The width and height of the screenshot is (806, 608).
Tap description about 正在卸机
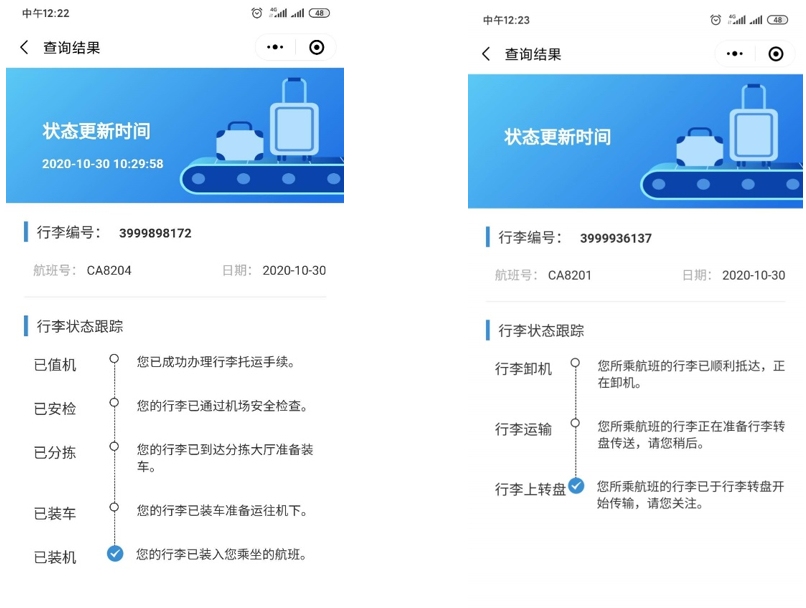tap(691, 374)
